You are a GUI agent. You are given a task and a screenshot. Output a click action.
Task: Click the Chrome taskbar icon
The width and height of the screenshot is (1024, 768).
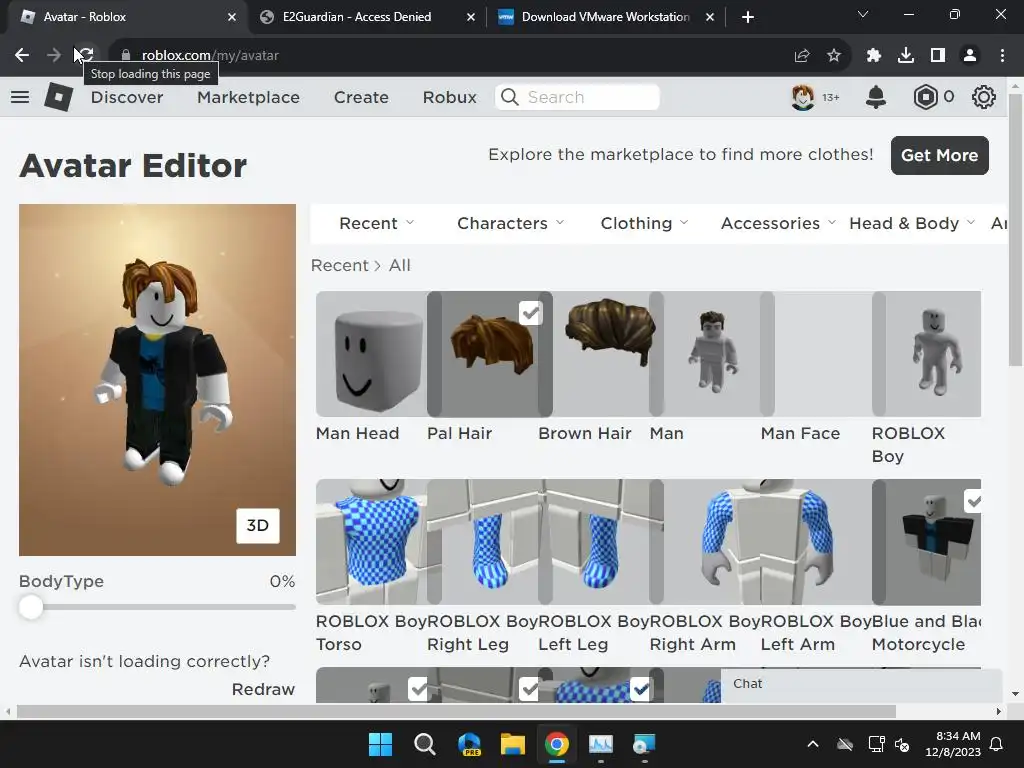click(557, 744)
